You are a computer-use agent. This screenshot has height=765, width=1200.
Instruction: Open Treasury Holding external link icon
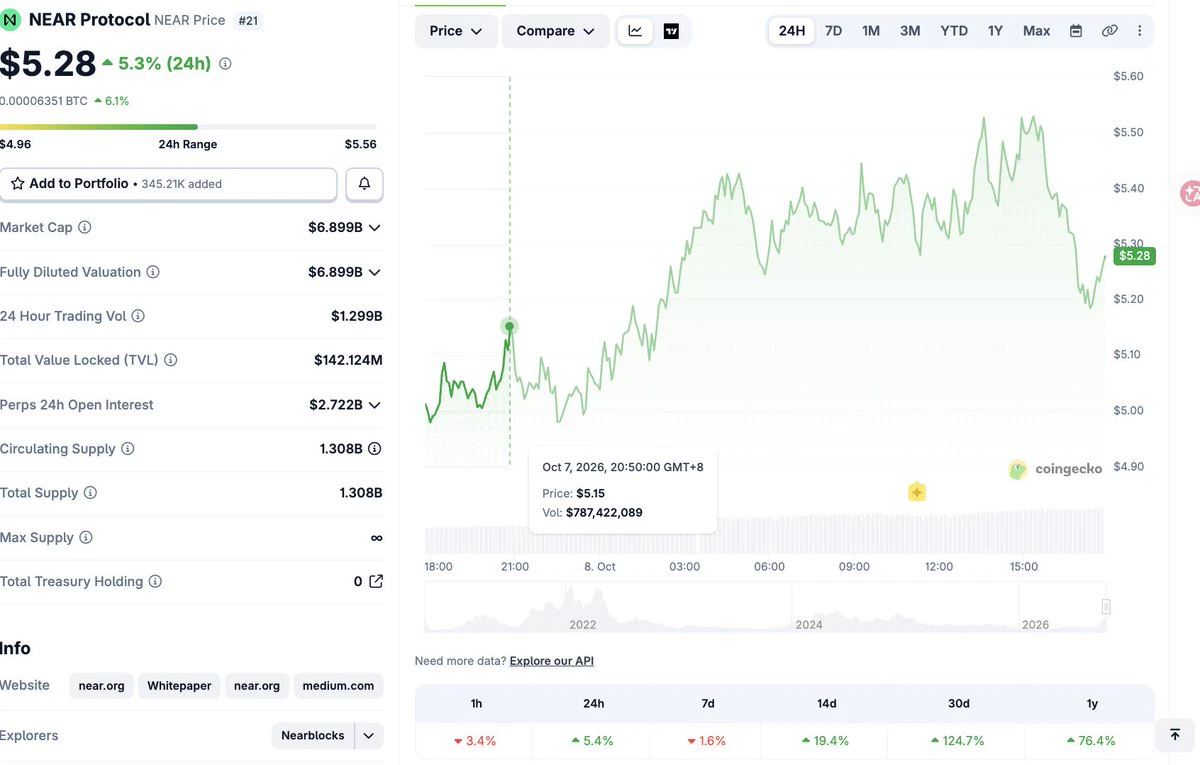coord(376,581)
